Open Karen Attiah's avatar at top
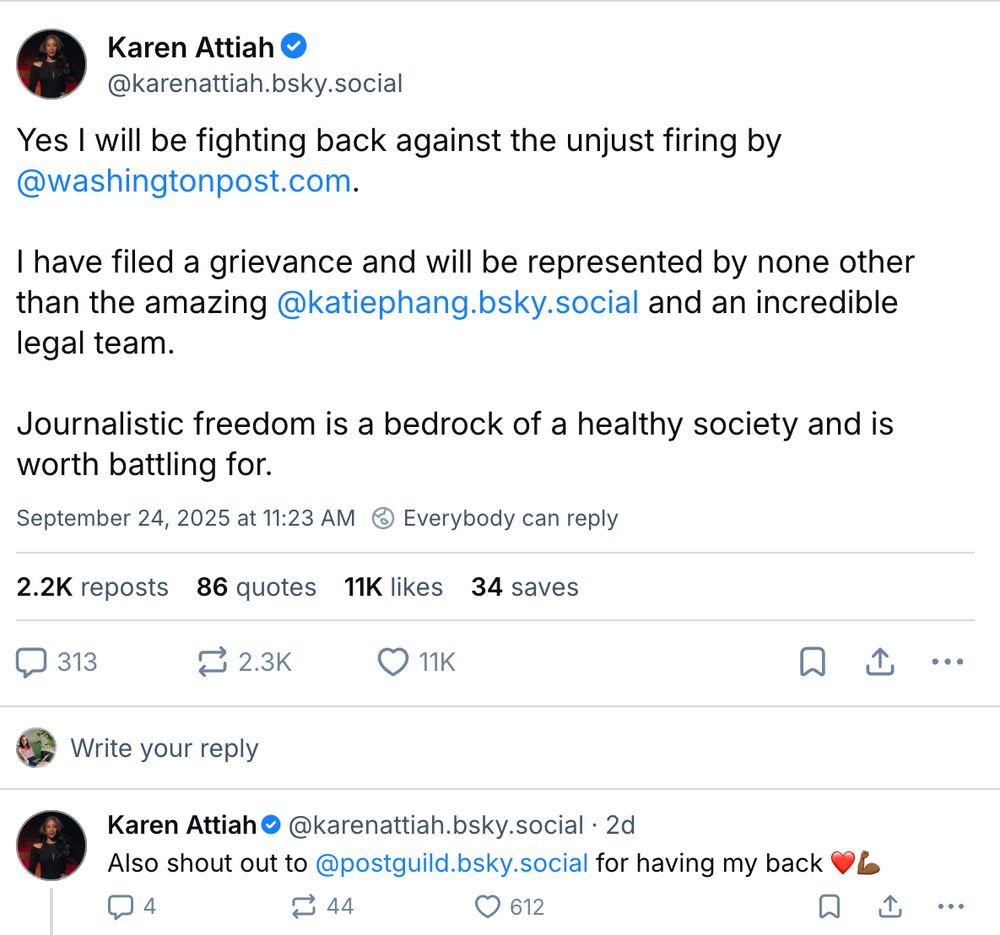The height and width of the screenshot is (935, 1000). (x=51, y=64)
